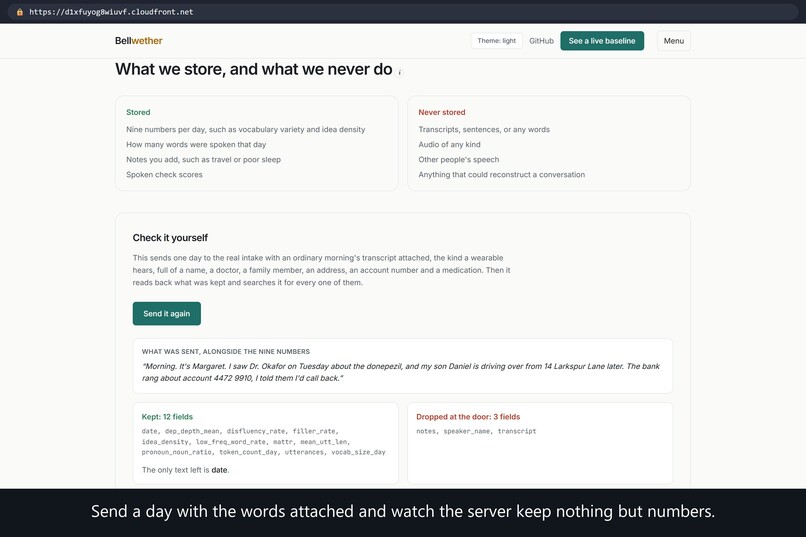Click the page heading 'What we store, and what we never do'

253,69
